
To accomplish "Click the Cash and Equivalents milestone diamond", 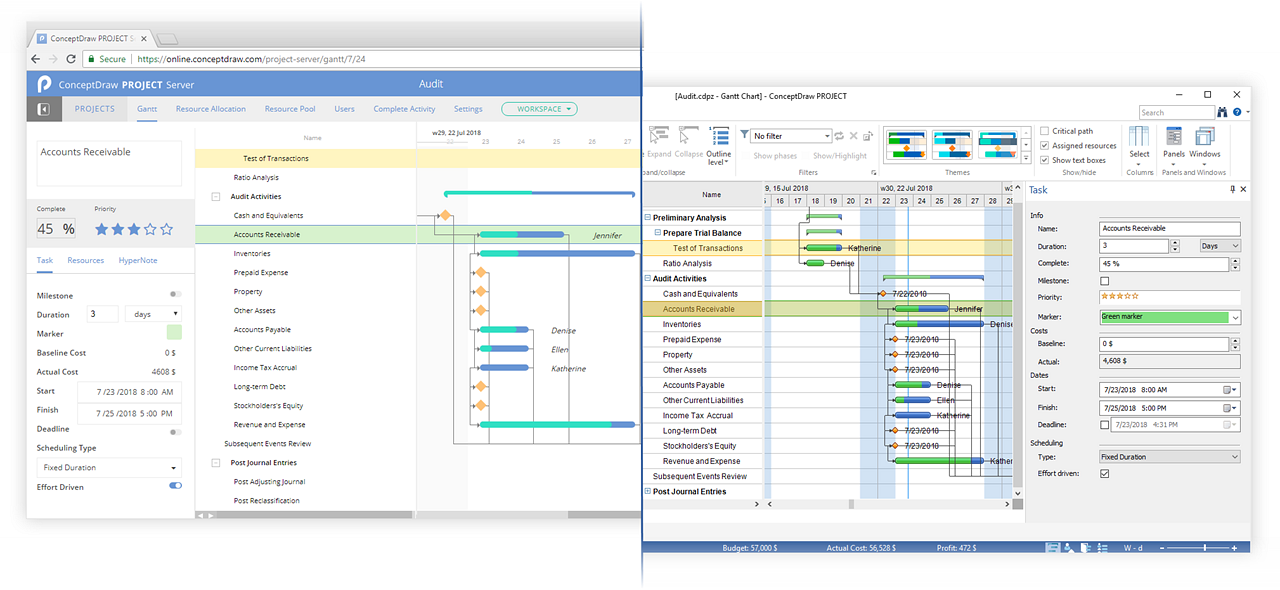I will [x=445, y=215].
